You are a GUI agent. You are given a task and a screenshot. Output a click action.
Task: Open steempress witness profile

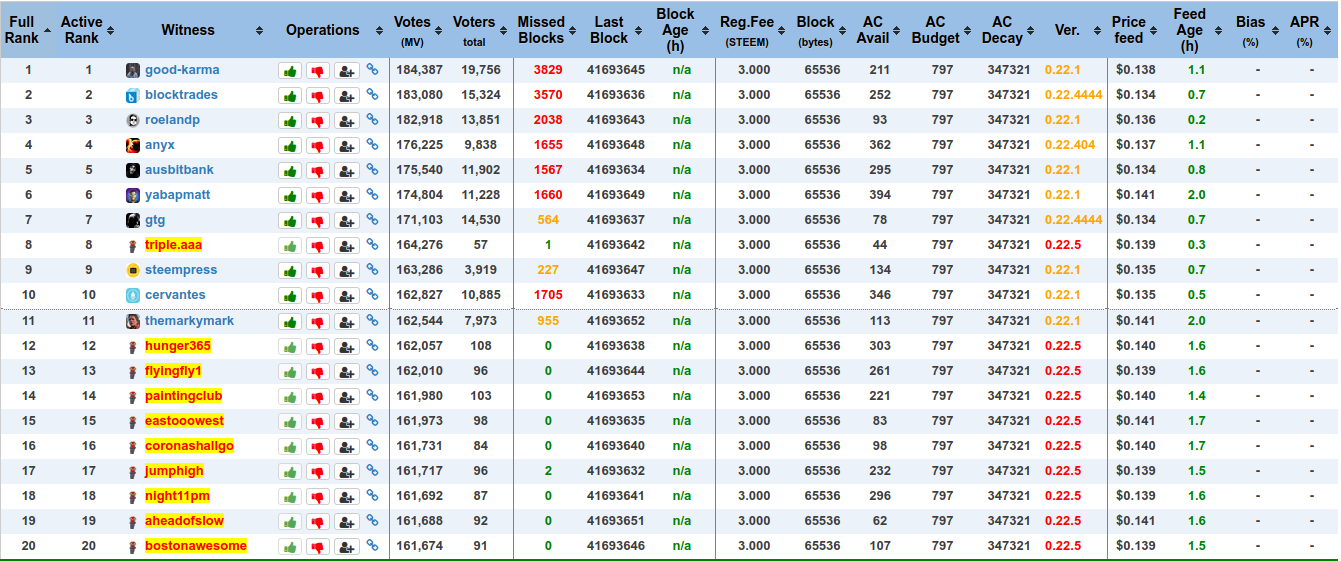pyautogui.click(x=181, y=270)
